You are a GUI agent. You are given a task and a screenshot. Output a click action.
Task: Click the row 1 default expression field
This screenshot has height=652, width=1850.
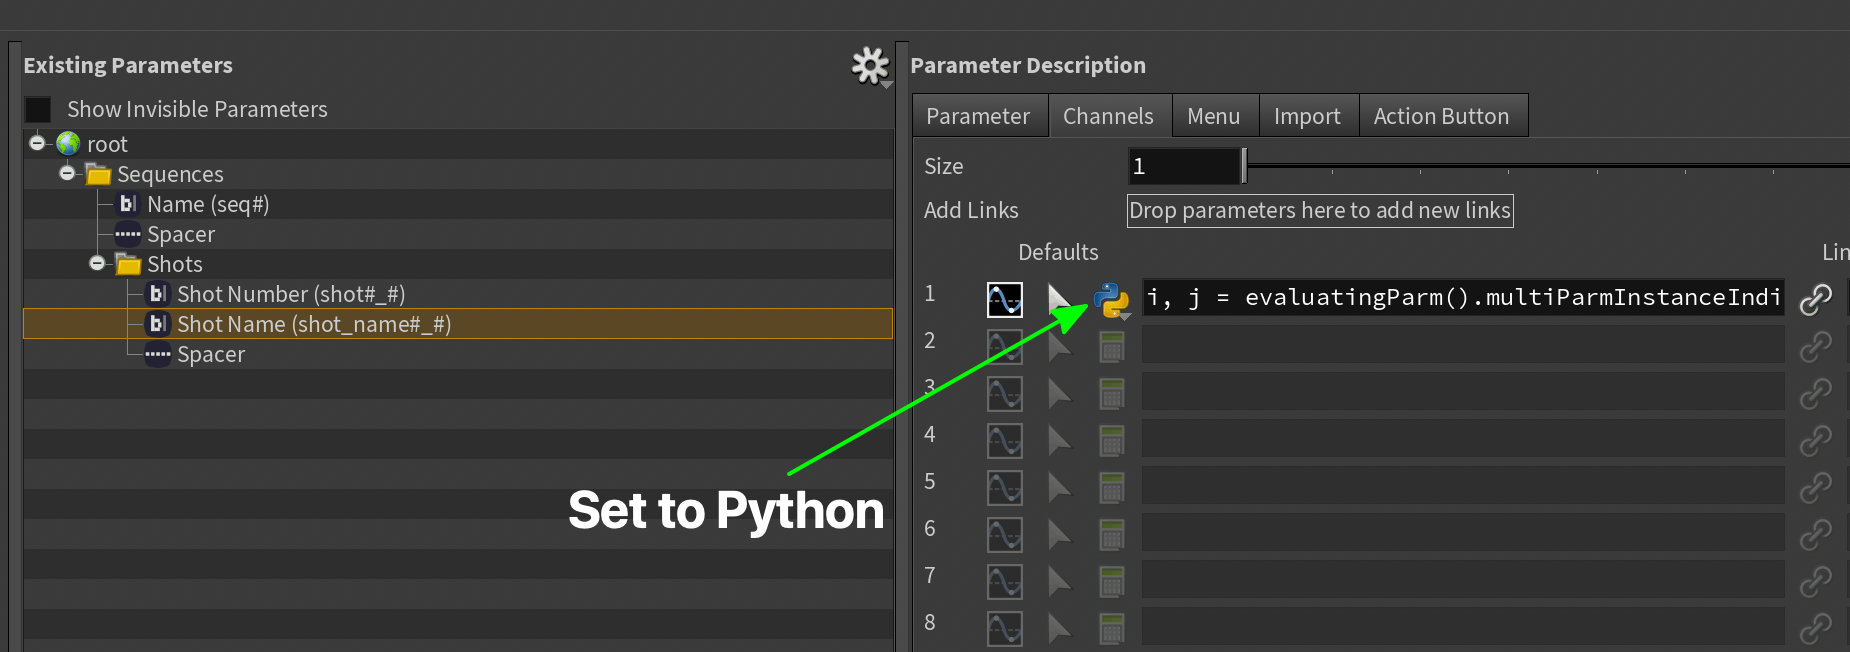pos(1462,298)
